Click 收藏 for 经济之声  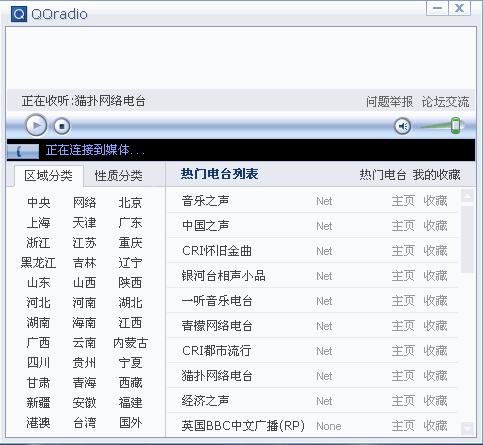click(x=435, y=401)
